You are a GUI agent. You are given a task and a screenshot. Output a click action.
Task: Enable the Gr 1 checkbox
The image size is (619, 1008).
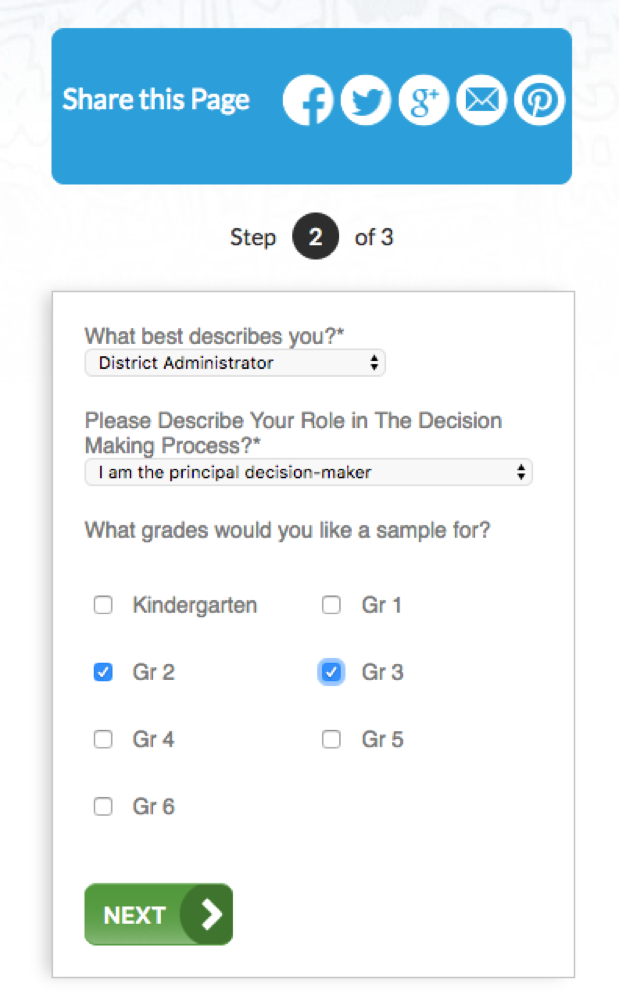click(331, 605)
